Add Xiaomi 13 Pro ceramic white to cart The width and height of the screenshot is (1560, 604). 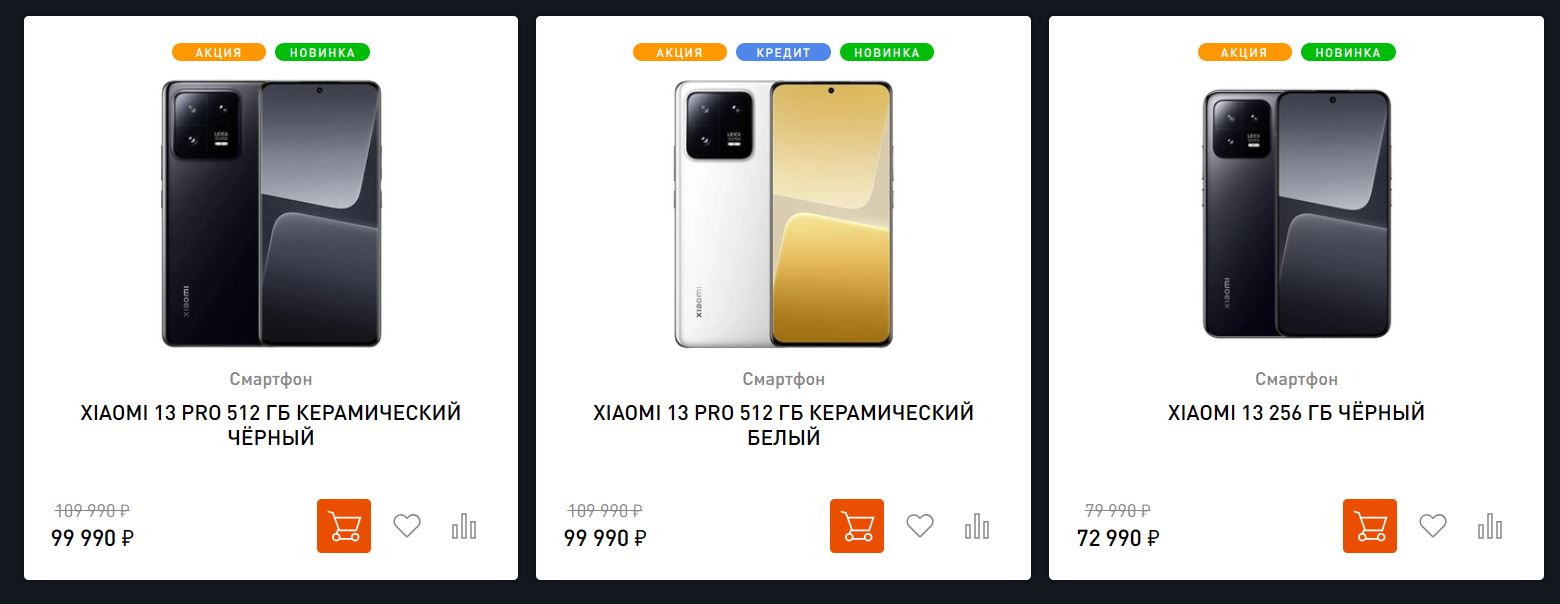click(x=857, y=526)
